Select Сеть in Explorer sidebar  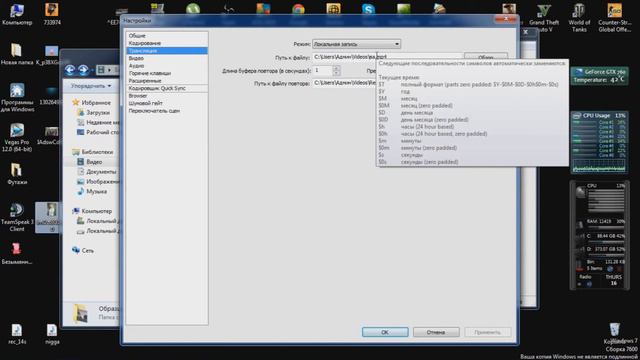point(87,251)
